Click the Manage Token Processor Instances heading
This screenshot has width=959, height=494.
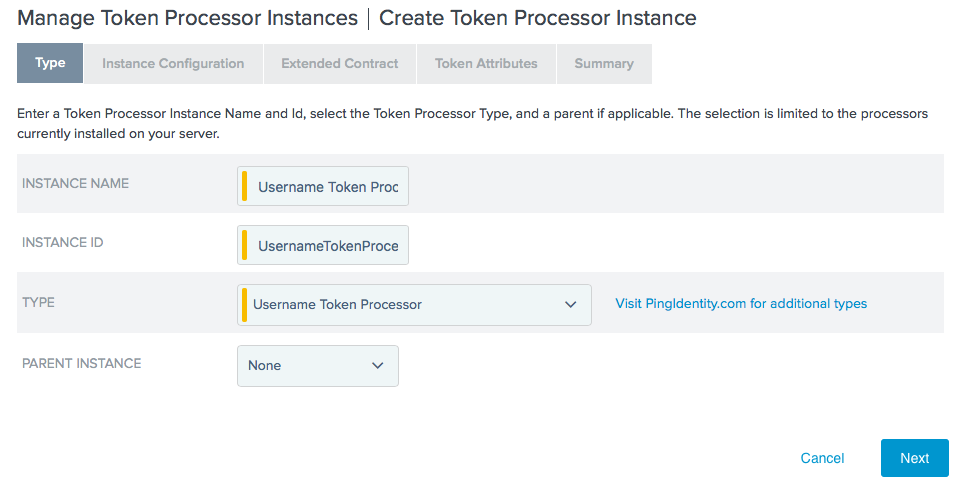pos(187,18)
